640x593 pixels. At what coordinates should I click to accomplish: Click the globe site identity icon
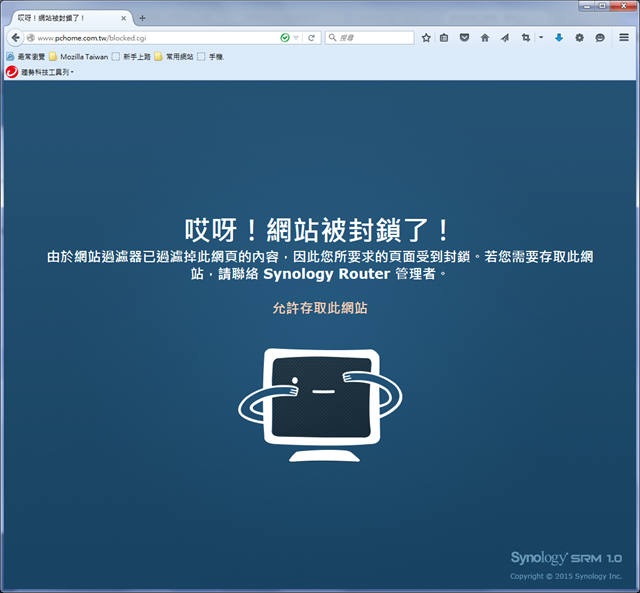(x=31, y=38)
